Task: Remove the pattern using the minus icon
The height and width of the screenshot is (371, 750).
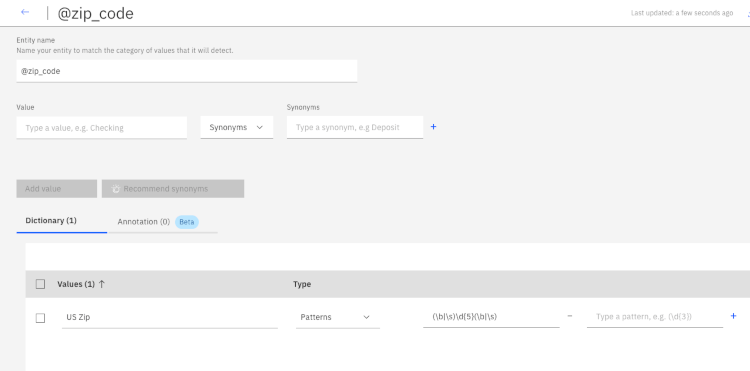Action: pos(570,316)
